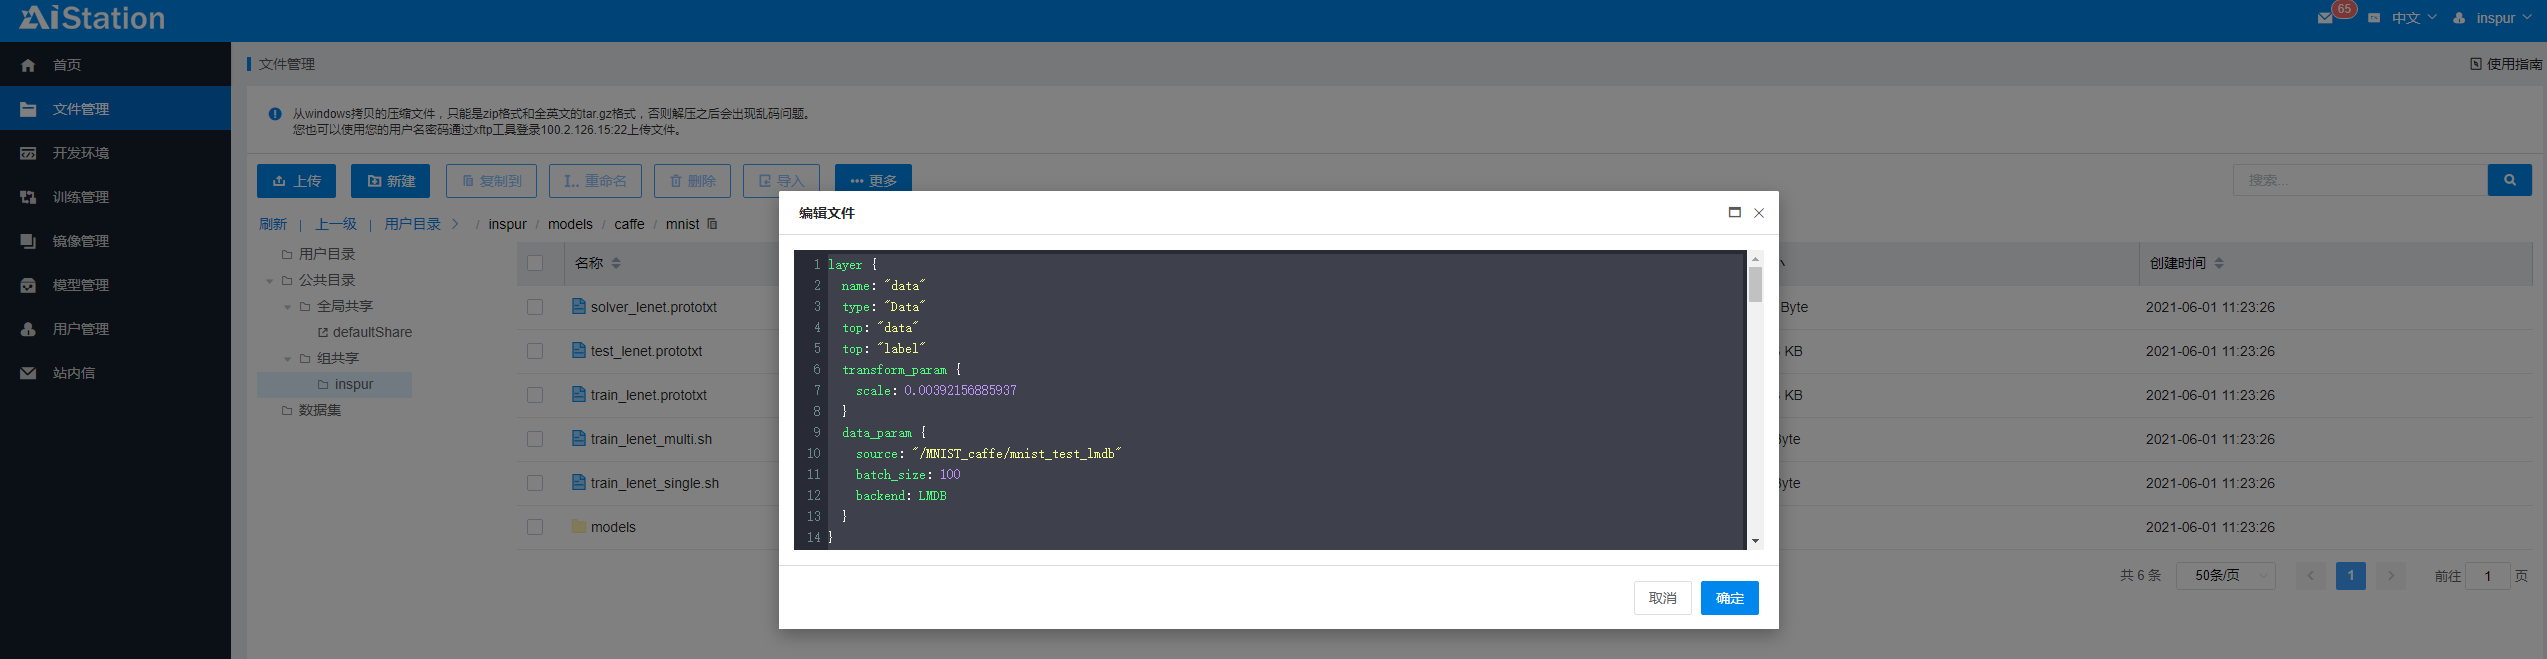Open 训练管理 in the sidebar
Screen dimensions: 2547x659
pos(80,197)
